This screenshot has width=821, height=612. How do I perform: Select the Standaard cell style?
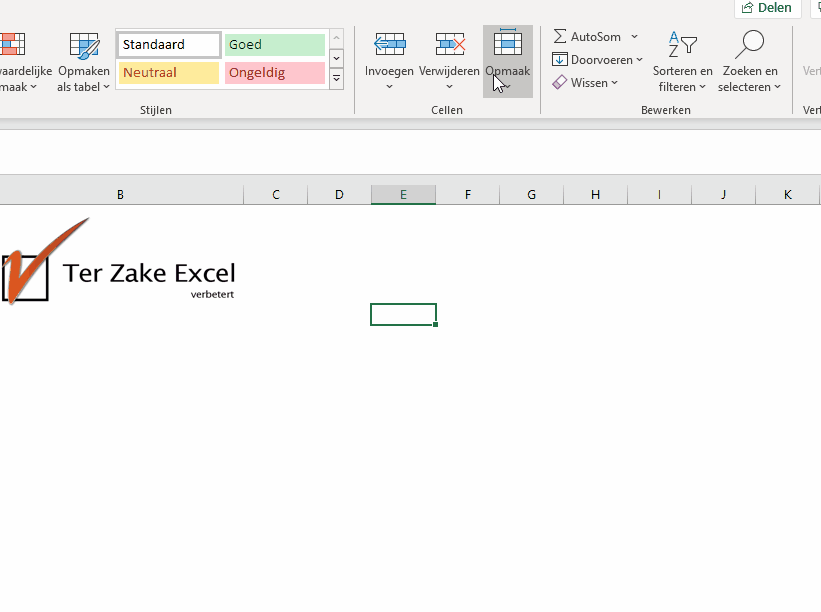click(169, 45)
